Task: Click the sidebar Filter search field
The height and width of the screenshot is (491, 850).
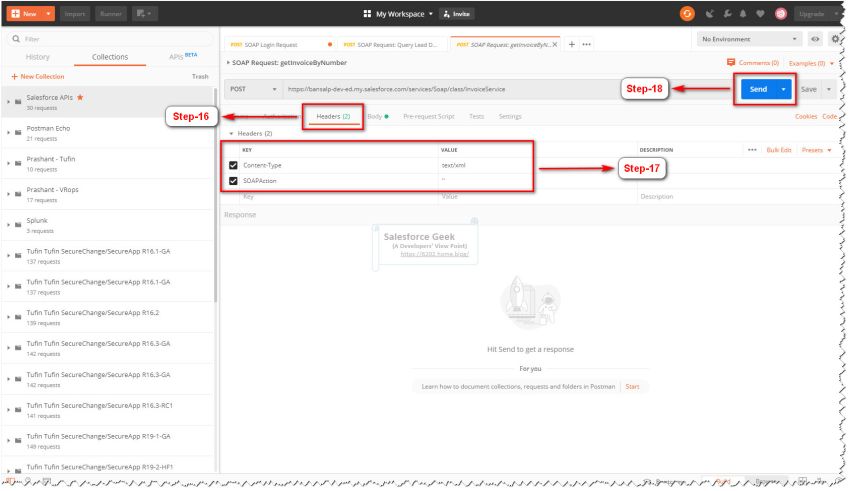Action: click(110, 39)
